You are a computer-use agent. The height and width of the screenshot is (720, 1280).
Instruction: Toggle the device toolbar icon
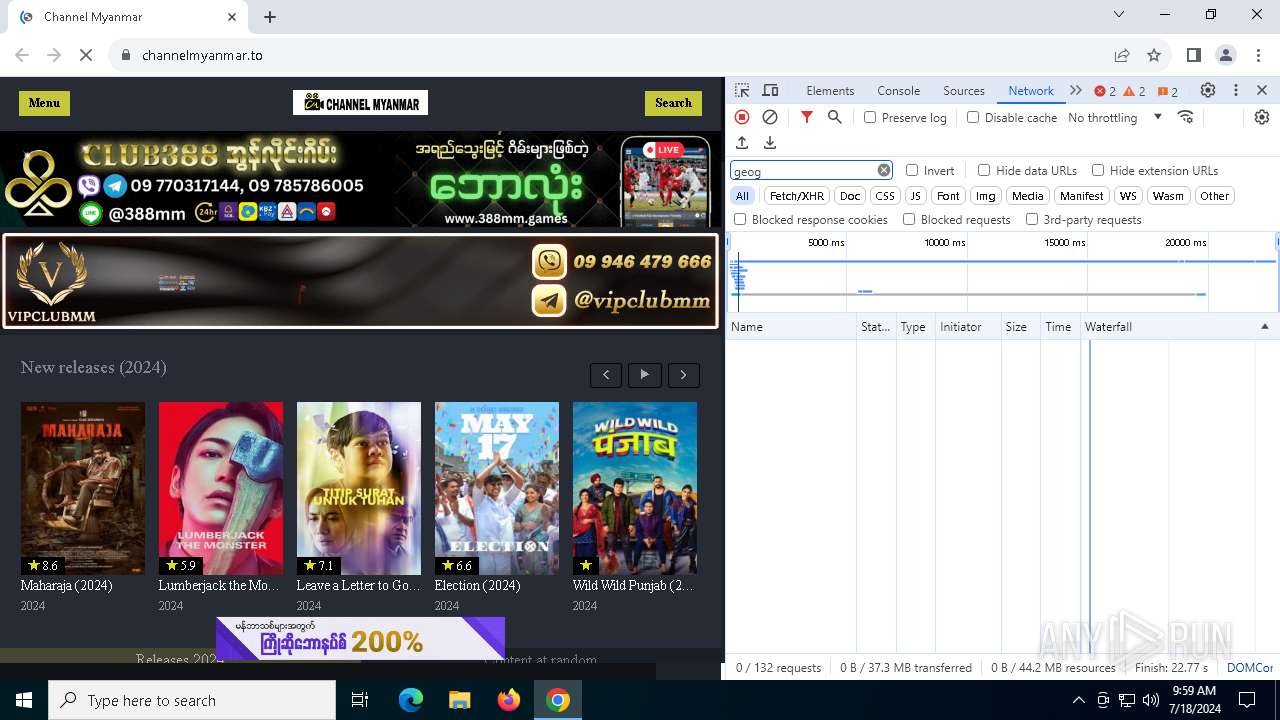tap(770, 90)
